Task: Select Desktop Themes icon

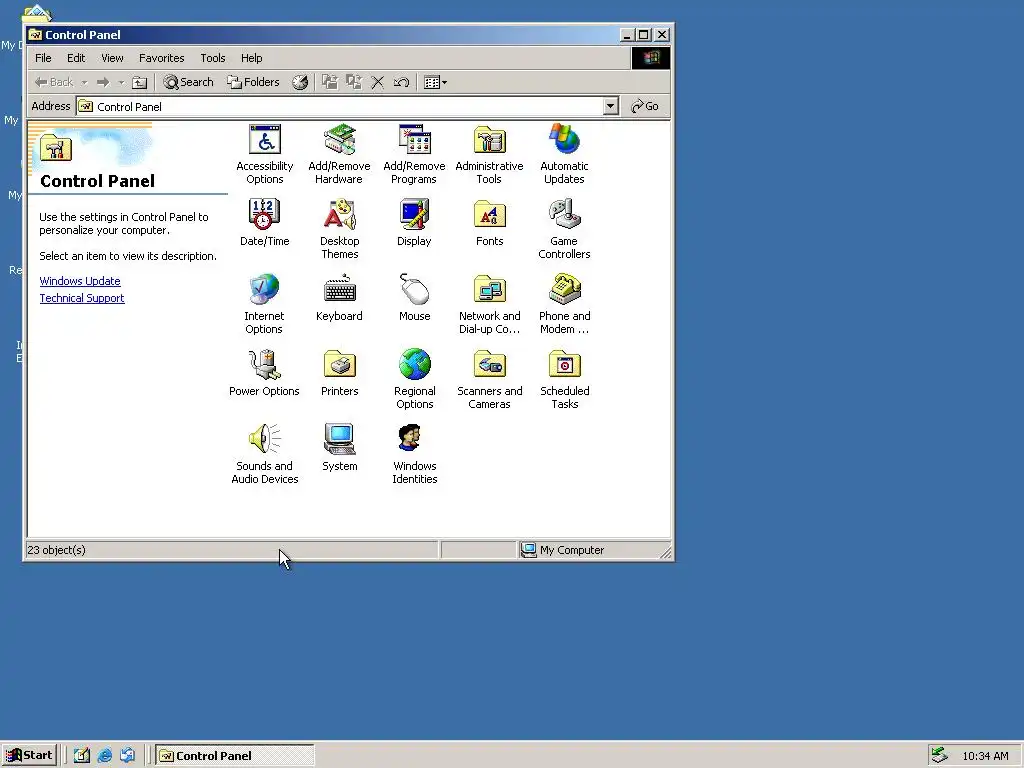Action: click(340, 229)
